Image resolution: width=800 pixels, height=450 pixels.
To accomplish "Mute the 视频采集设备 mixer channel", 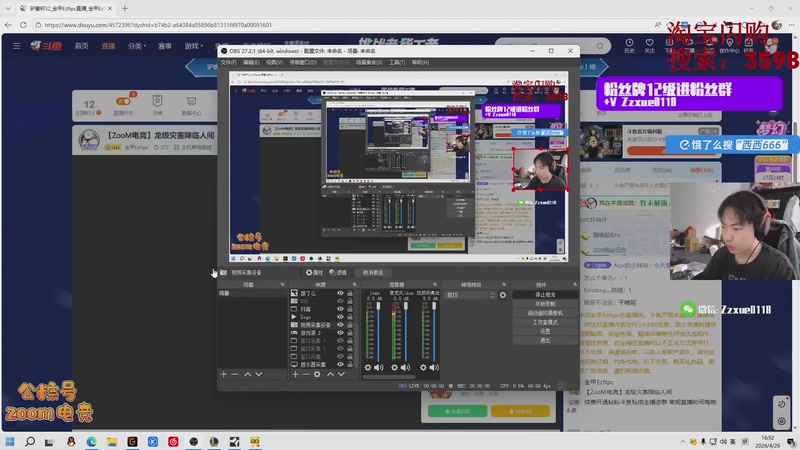I will [434, 367].
